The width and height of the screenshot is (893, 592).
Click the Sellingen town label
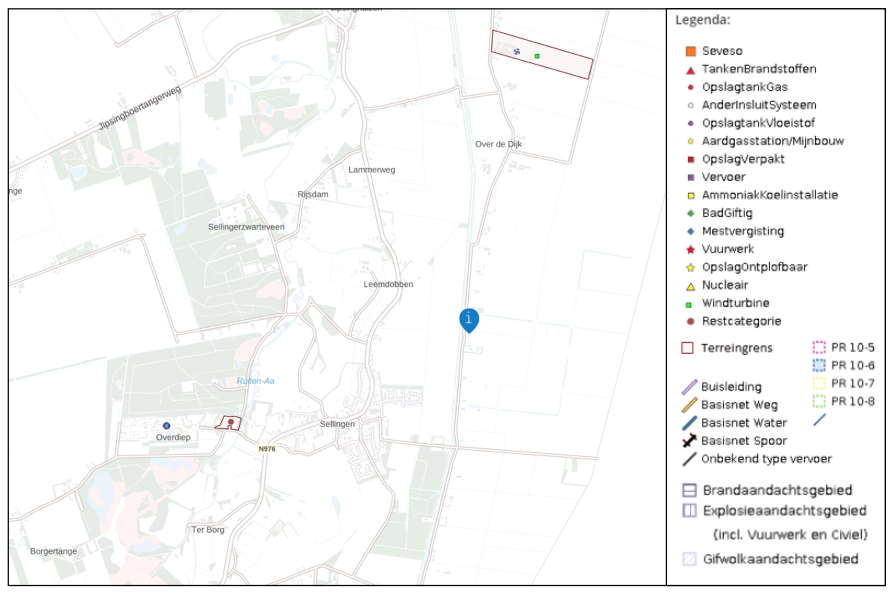pos(337,424)
